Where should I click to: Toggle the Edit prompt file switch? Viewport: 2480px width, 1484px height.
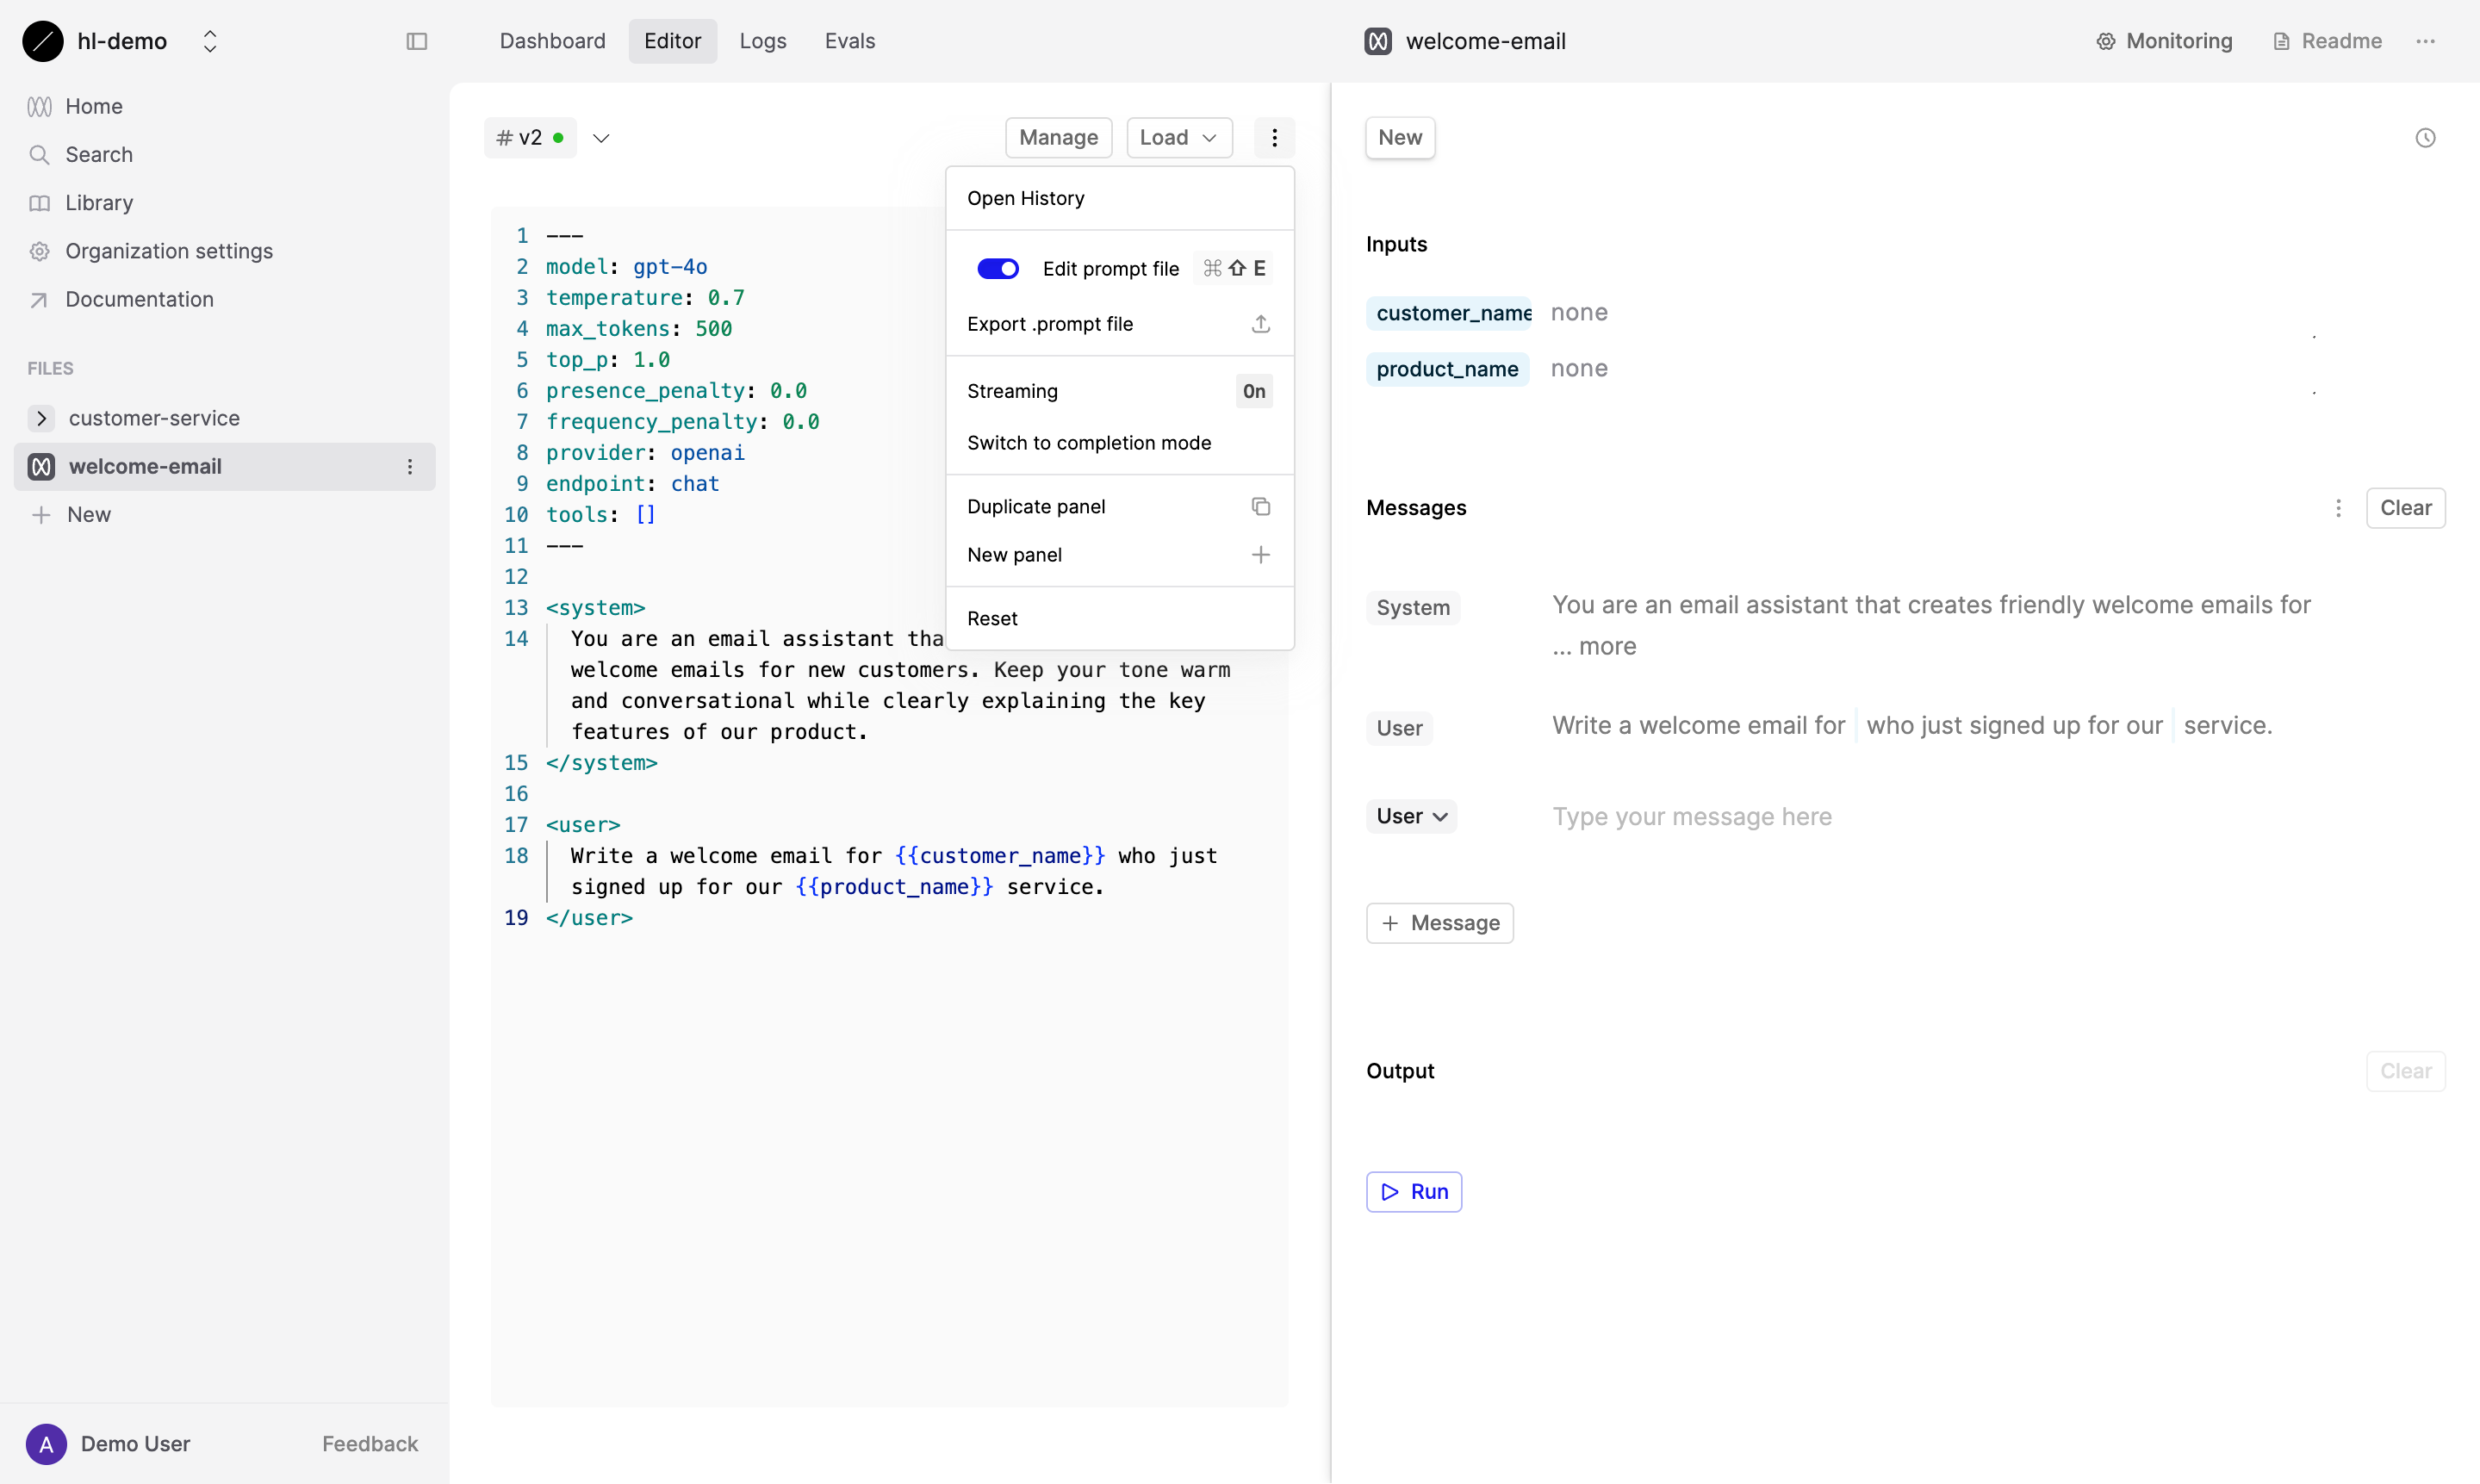coord(998,268)
